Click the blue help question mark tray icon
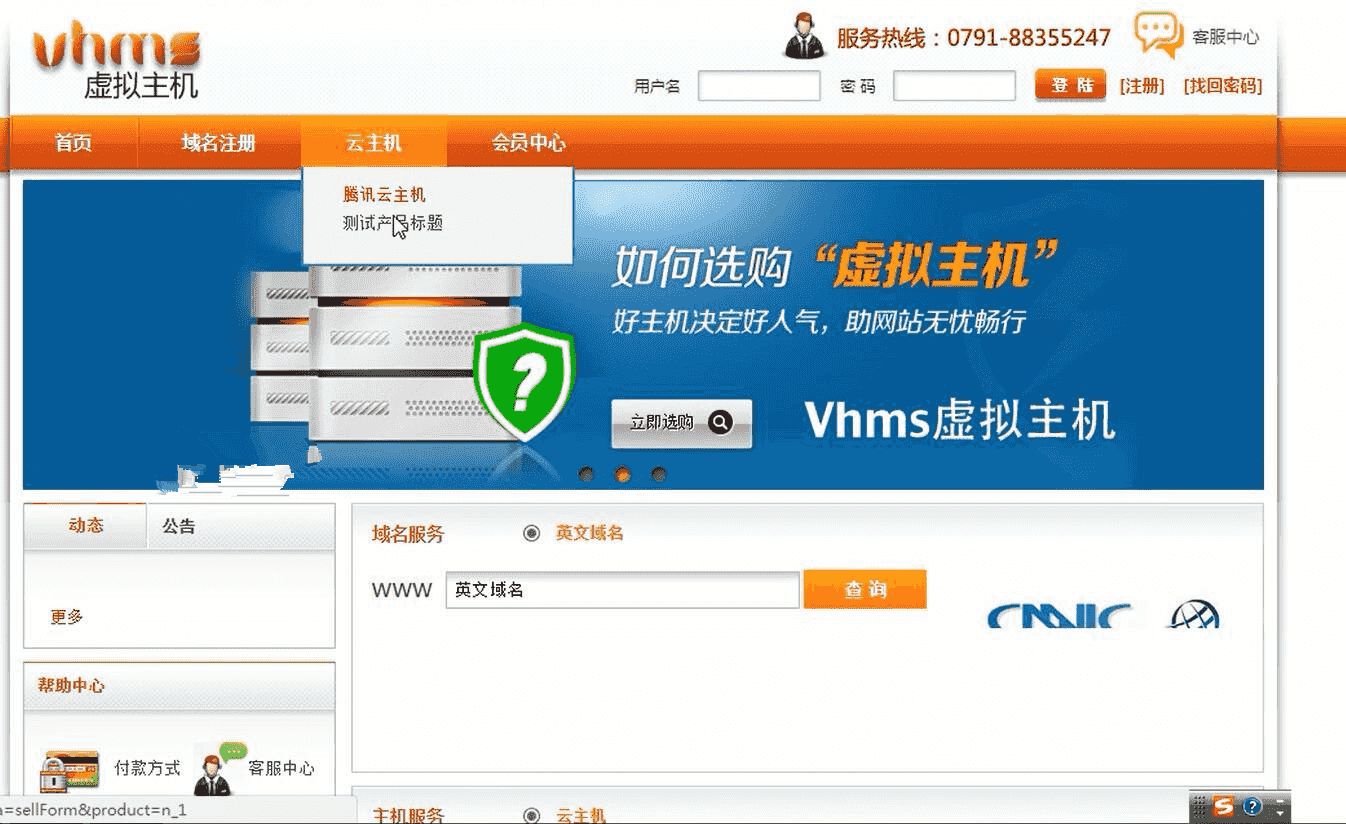 1252,806
